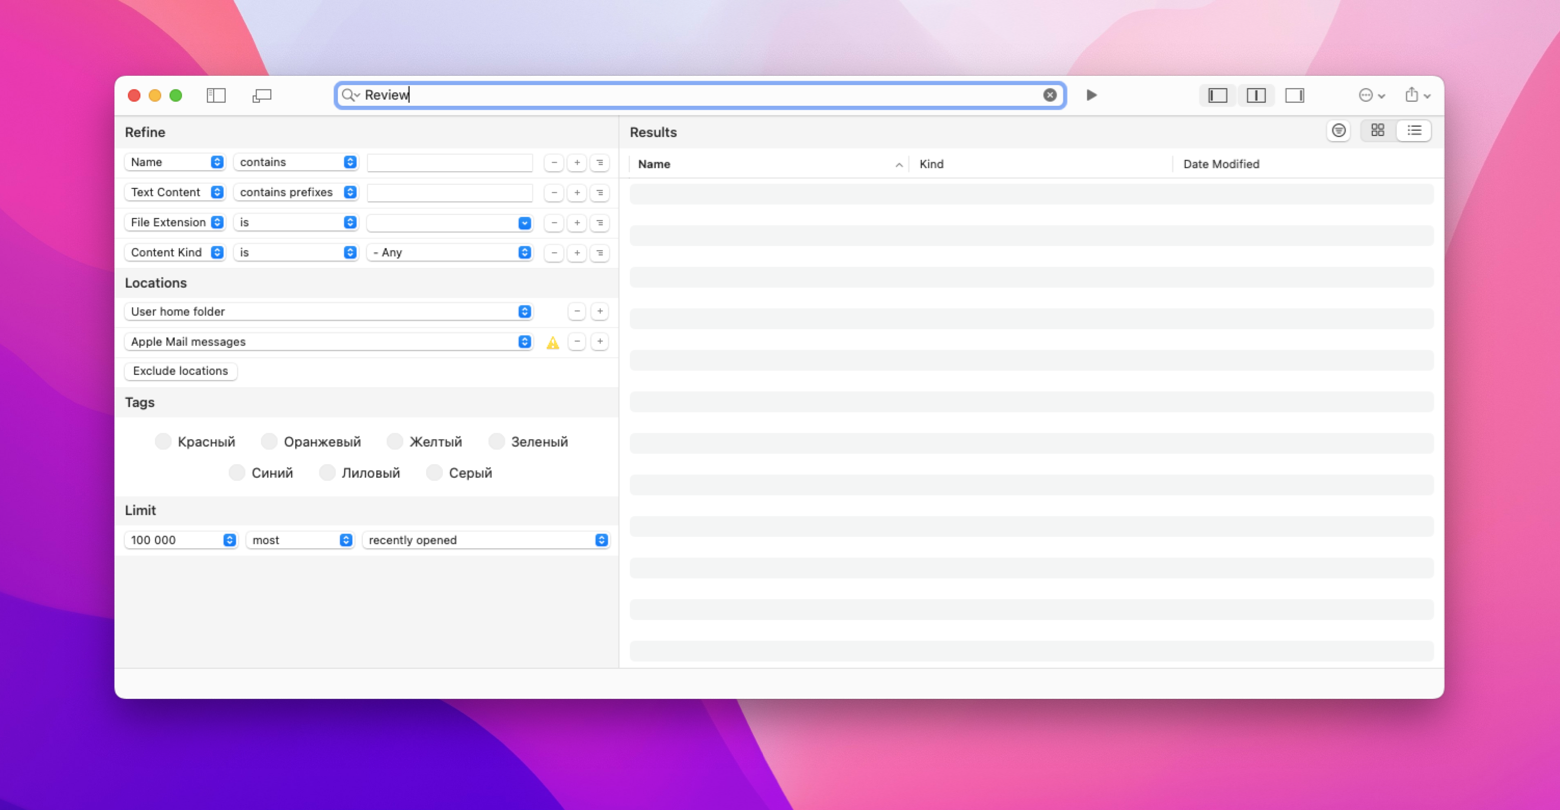This screenshot has height=810, width=1560.
Task: Change File Extension 'is' operator
Action: tap(295, 222)
